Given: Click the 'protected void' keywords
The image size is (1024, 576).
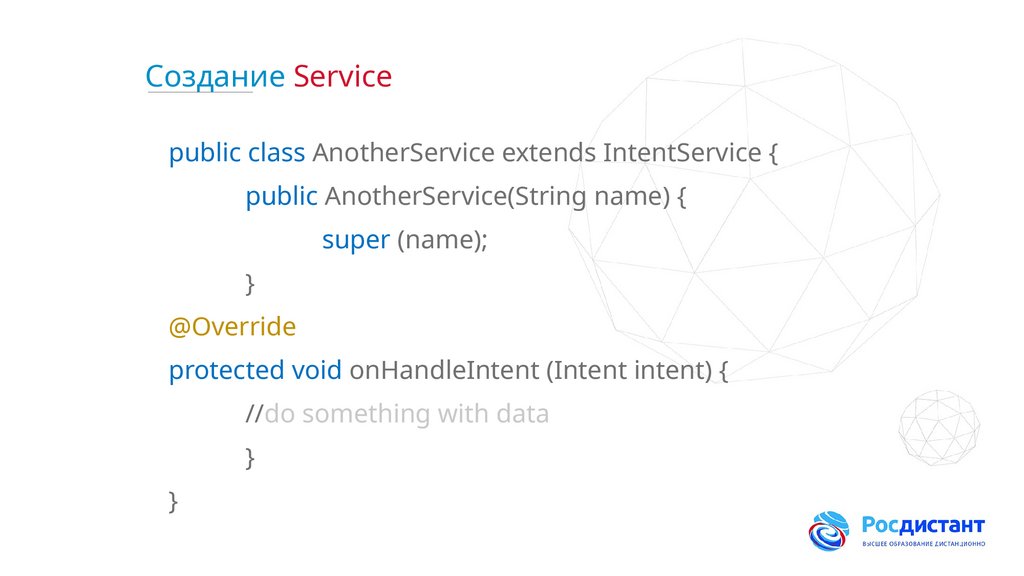Looking at the screenshot, I should point(256,370).
